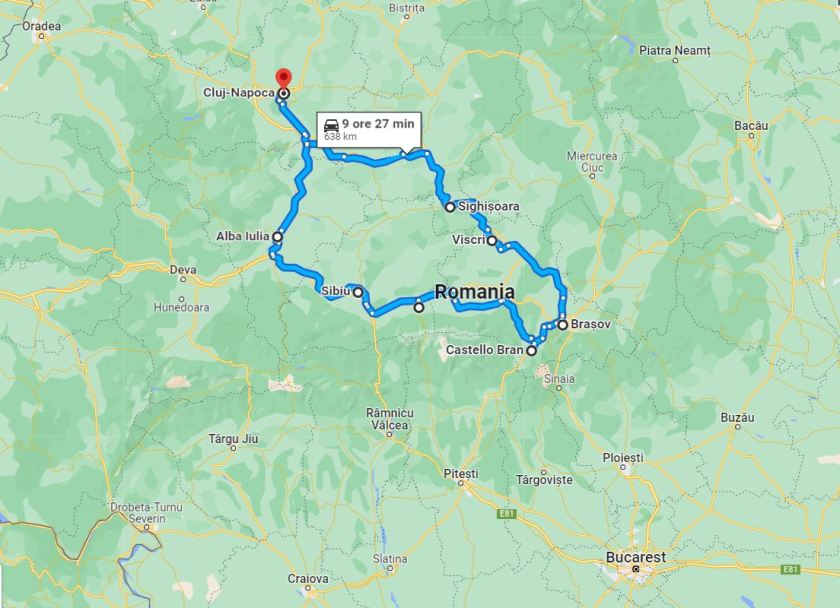
Task: Select the Viscri waypoint marker
Action: pos(492,241)
